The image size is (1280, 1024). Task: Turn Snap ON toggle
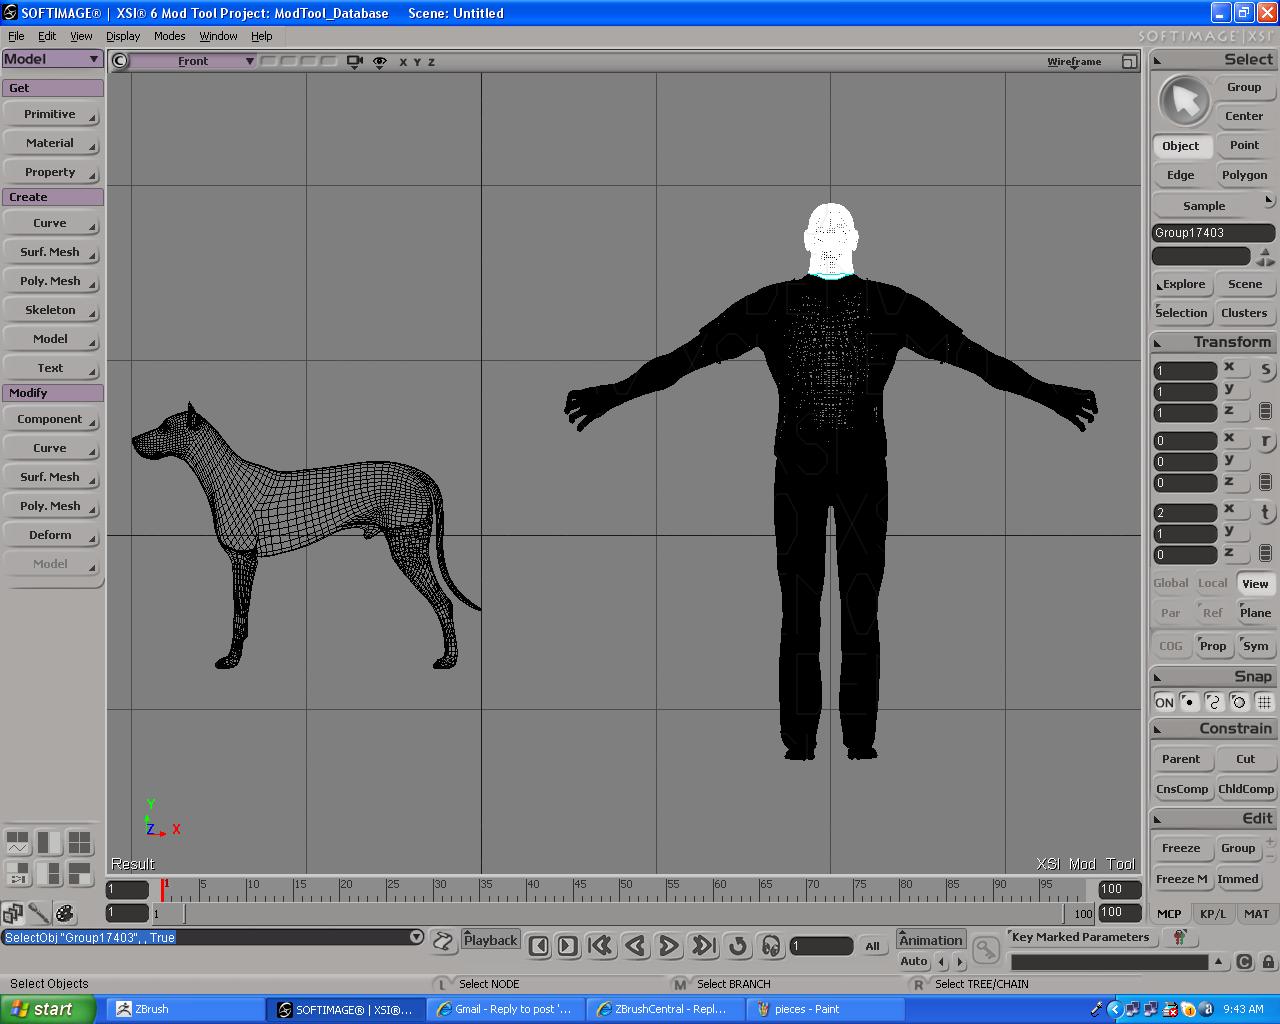pyautogui.click(x=1164, y=702)
